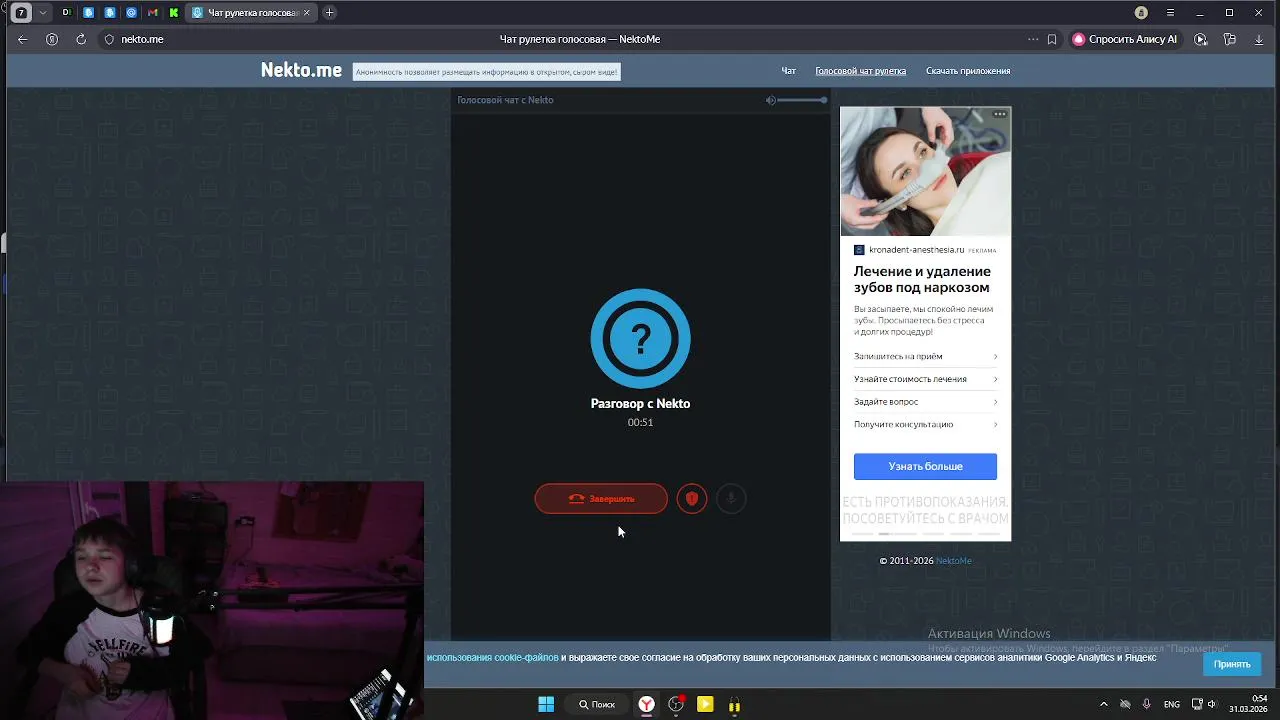Click the system tray microphone icon
1280x720 pixels.
tap(1146, 704)
